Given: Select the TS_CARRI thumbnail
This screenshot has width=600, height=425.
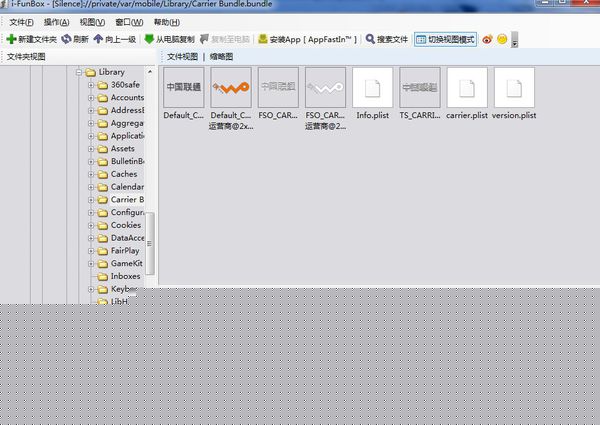Looking at the screenshot, I should coord(420,88).
